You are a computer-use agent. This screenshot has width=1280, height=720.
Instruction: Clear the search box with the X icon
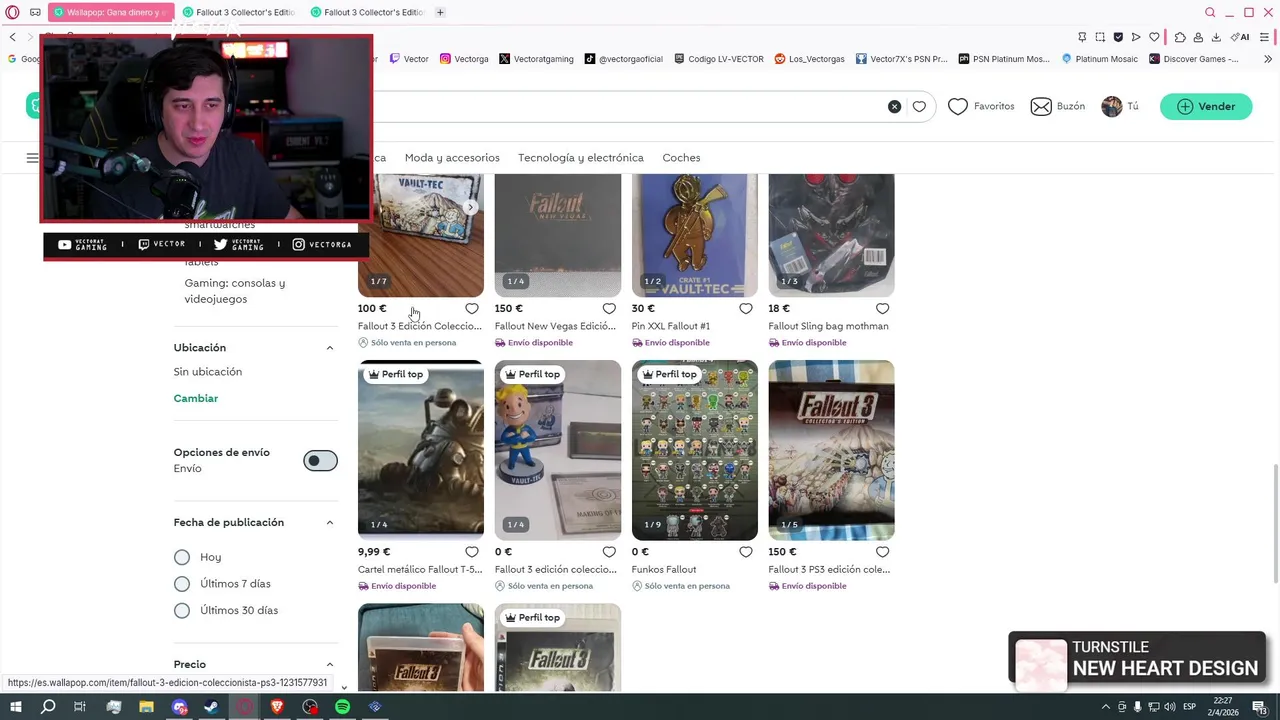tap(895, 106)
